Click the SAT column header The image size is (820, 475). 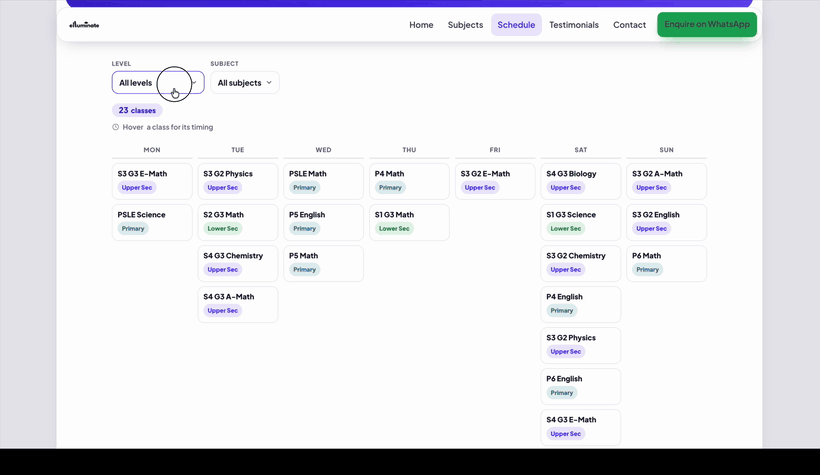581,150
